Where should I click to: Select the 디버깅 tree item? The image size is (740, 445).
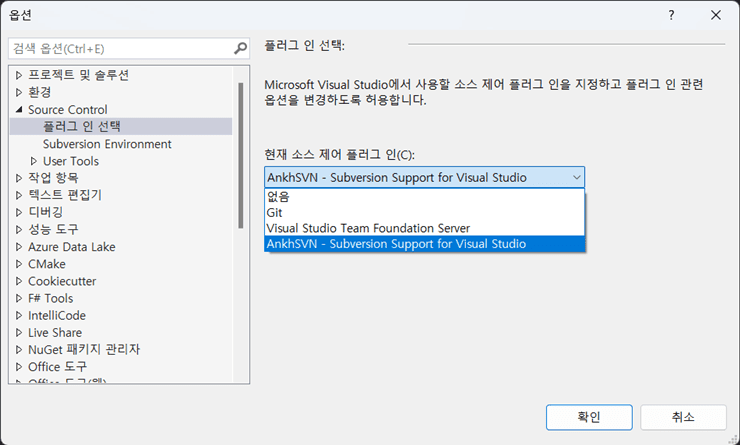[45, 212]
